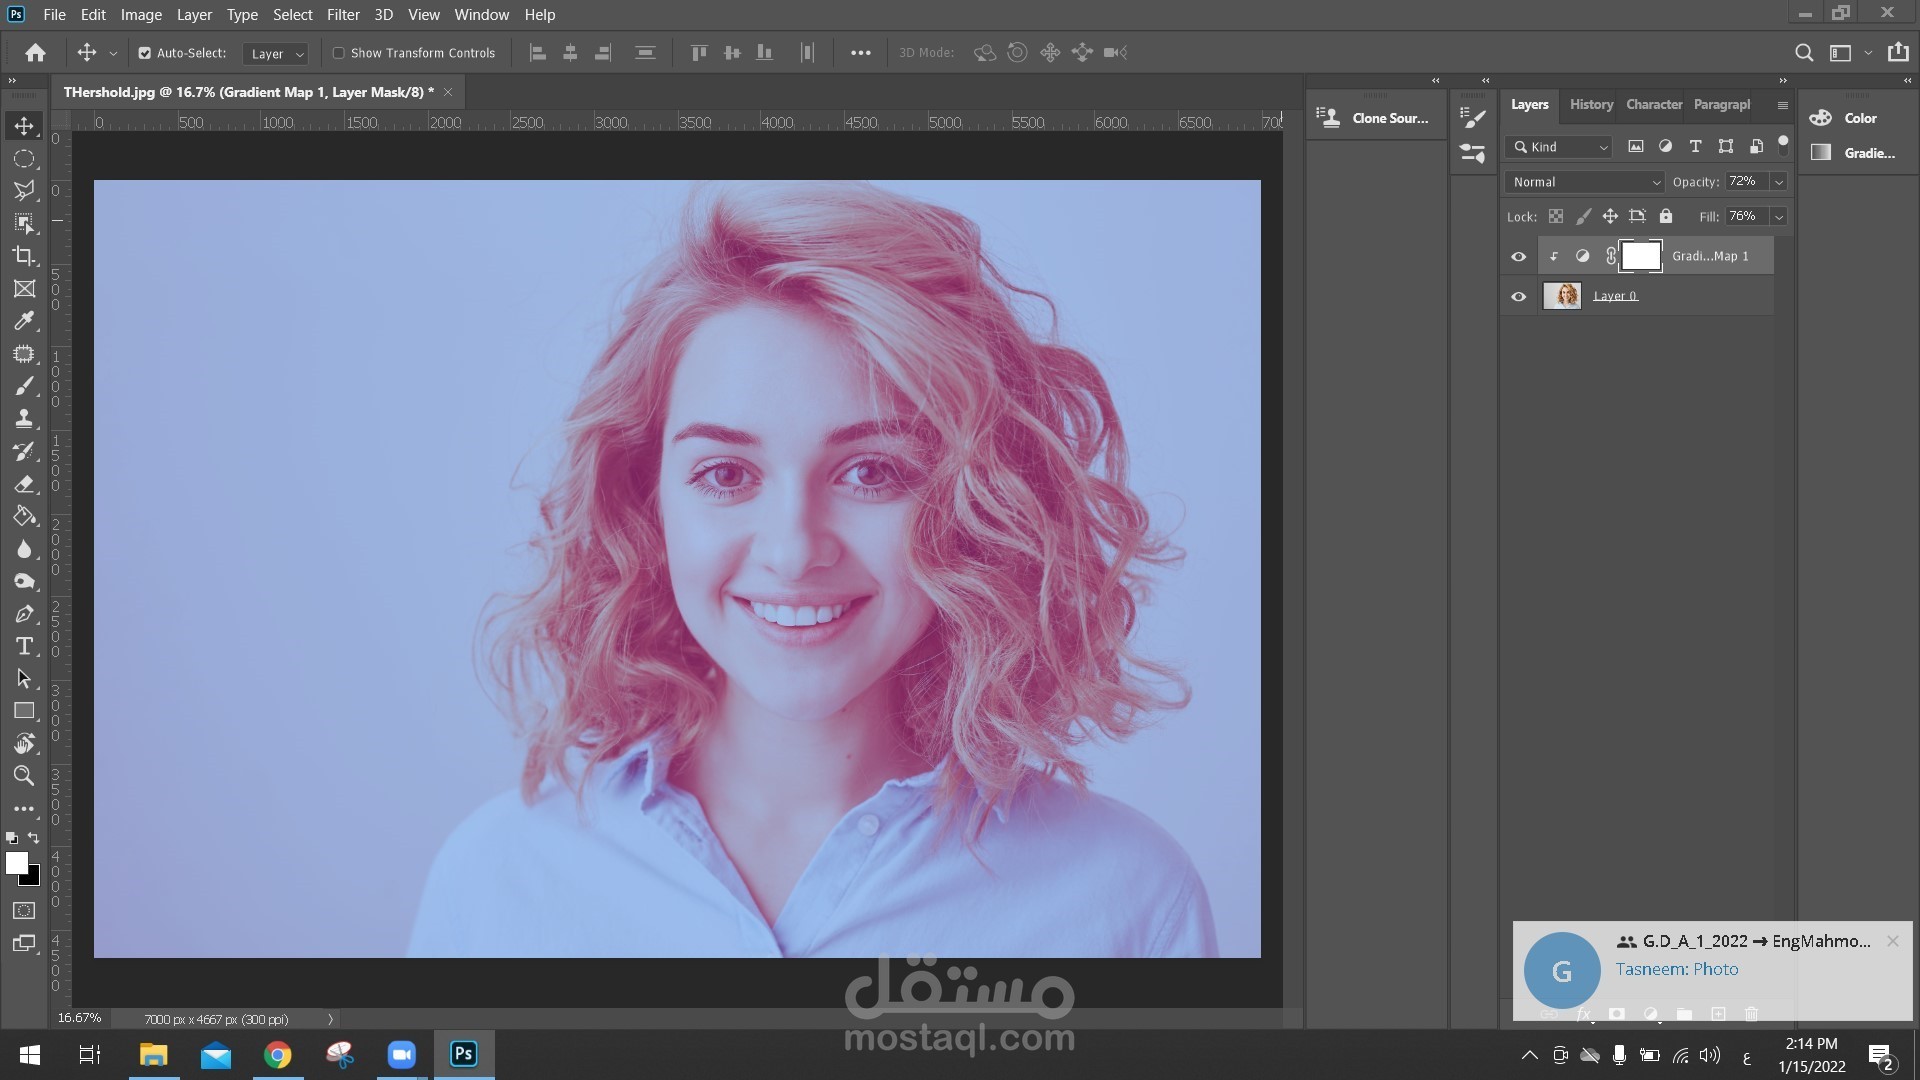
Task: Click the lock all layer icon
Action: point(1665,216)
